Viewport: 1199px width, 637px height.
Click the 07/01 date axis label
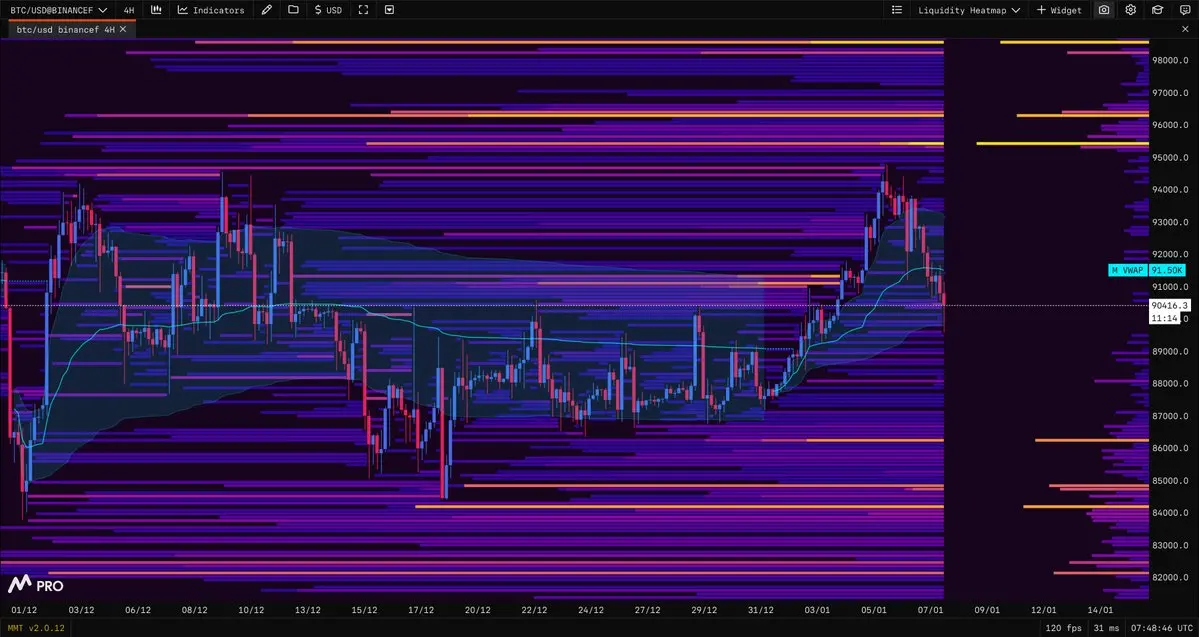(x=931, y=609)
